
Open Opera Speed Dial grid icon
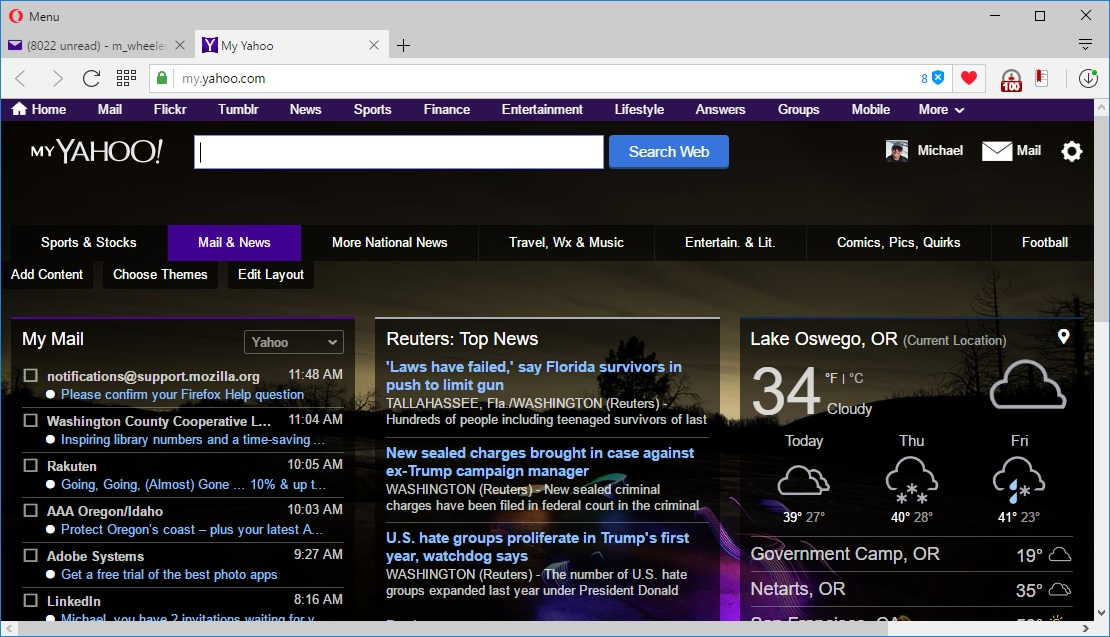click(126, 78)
